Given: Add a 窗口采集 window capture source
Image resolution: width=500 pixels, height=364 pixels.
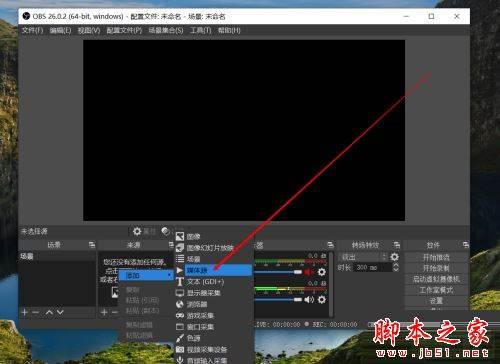Looking at the screenshot, I should (x=213, y=327).
